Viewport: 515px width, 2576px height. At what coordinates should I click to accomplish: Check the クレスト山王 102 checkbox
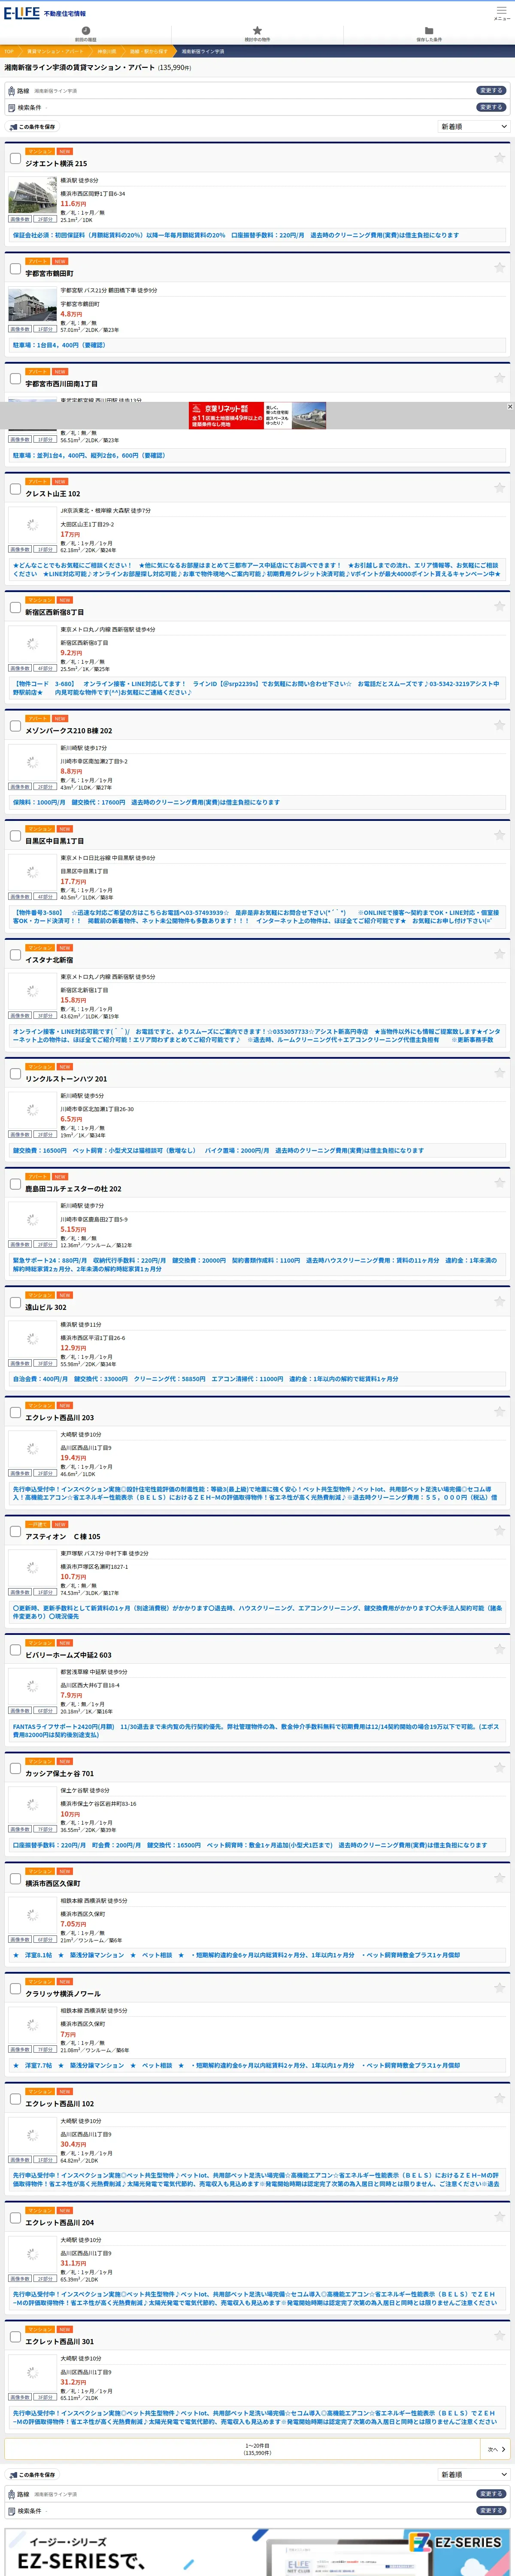click(x=15, y=488)
